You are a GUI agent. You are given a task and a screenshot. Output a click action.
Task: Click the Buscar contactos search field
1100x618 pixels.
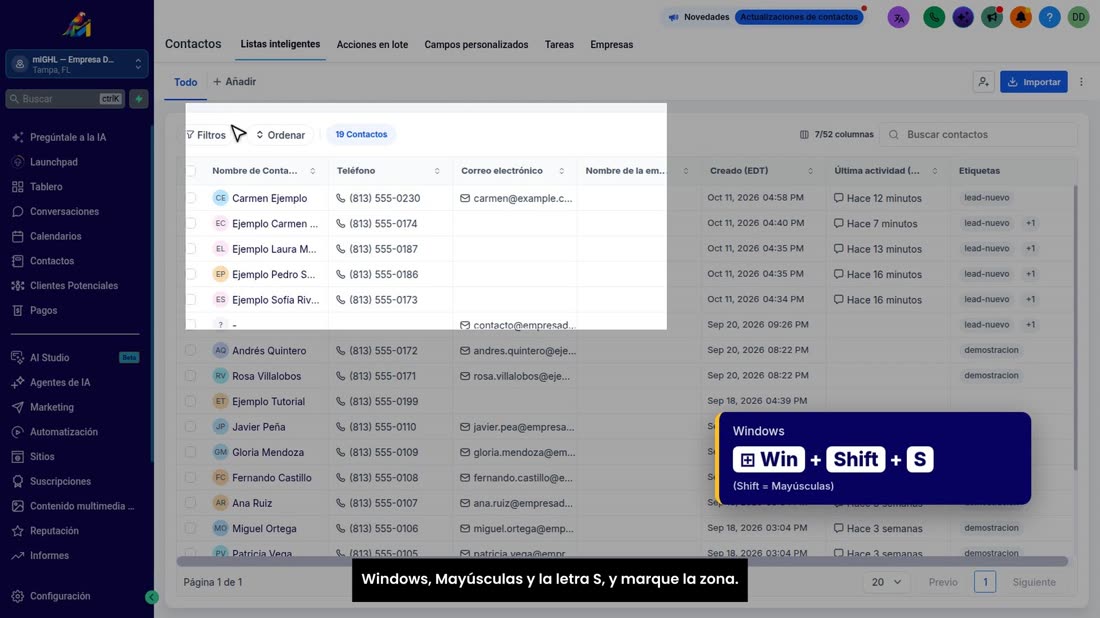pyautogui.click(x=979, y=135)
